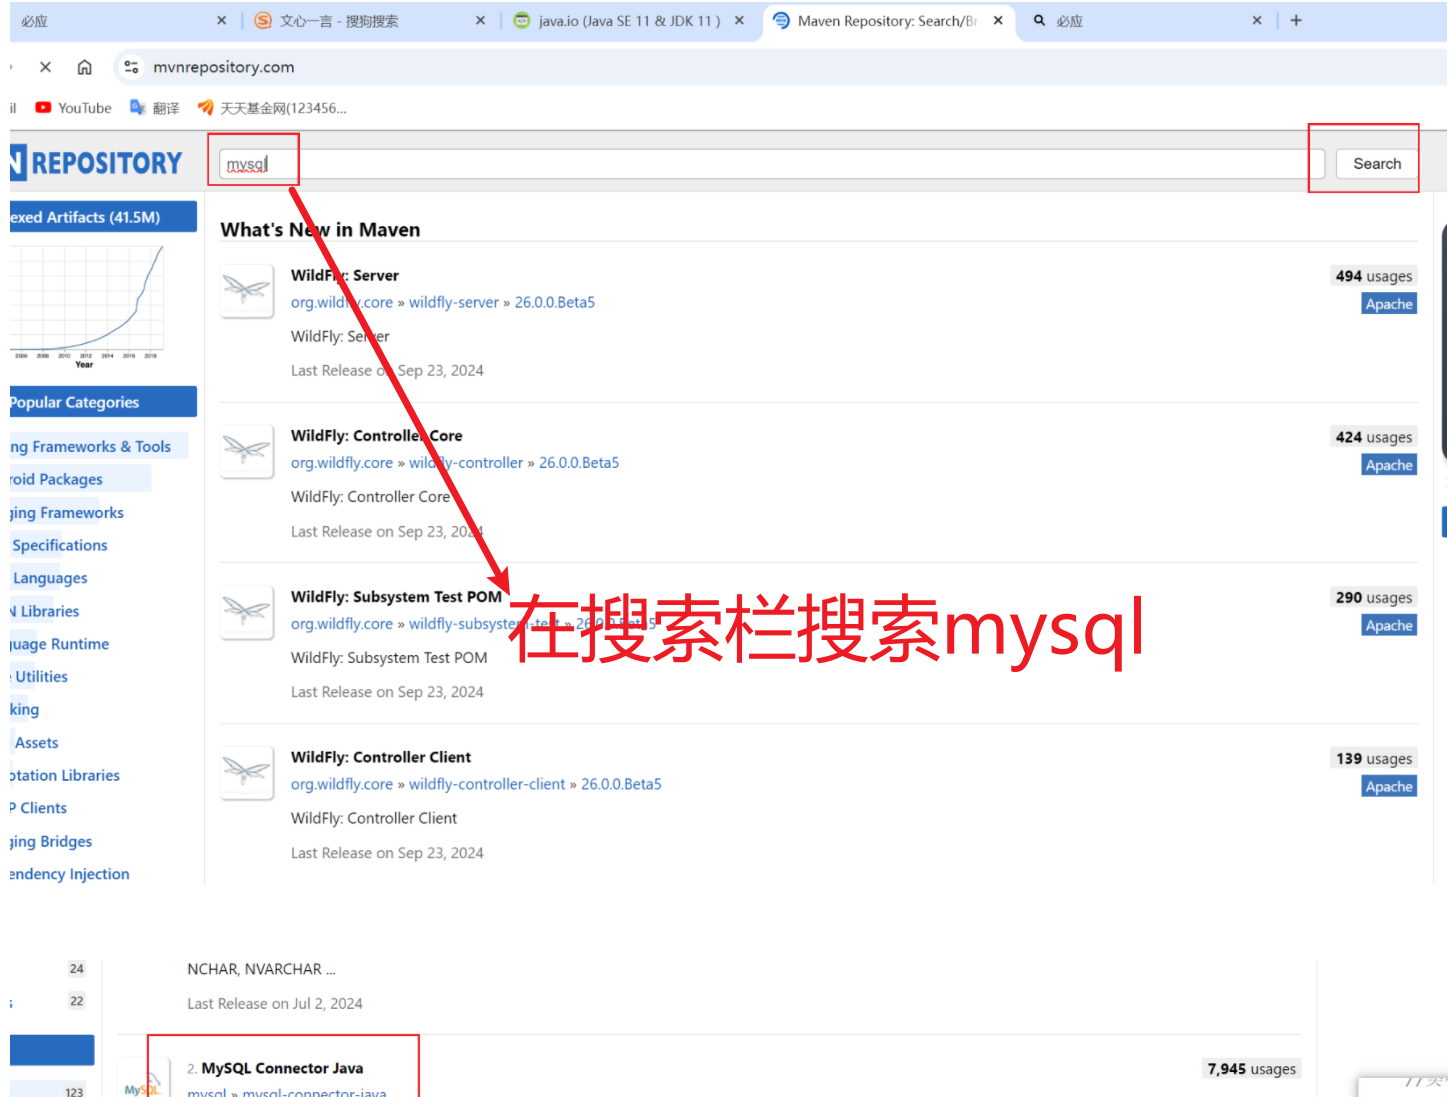Open the Frameworks & Tools category
Viewport: 1448px width, 1097px height.
click(91, 447)
